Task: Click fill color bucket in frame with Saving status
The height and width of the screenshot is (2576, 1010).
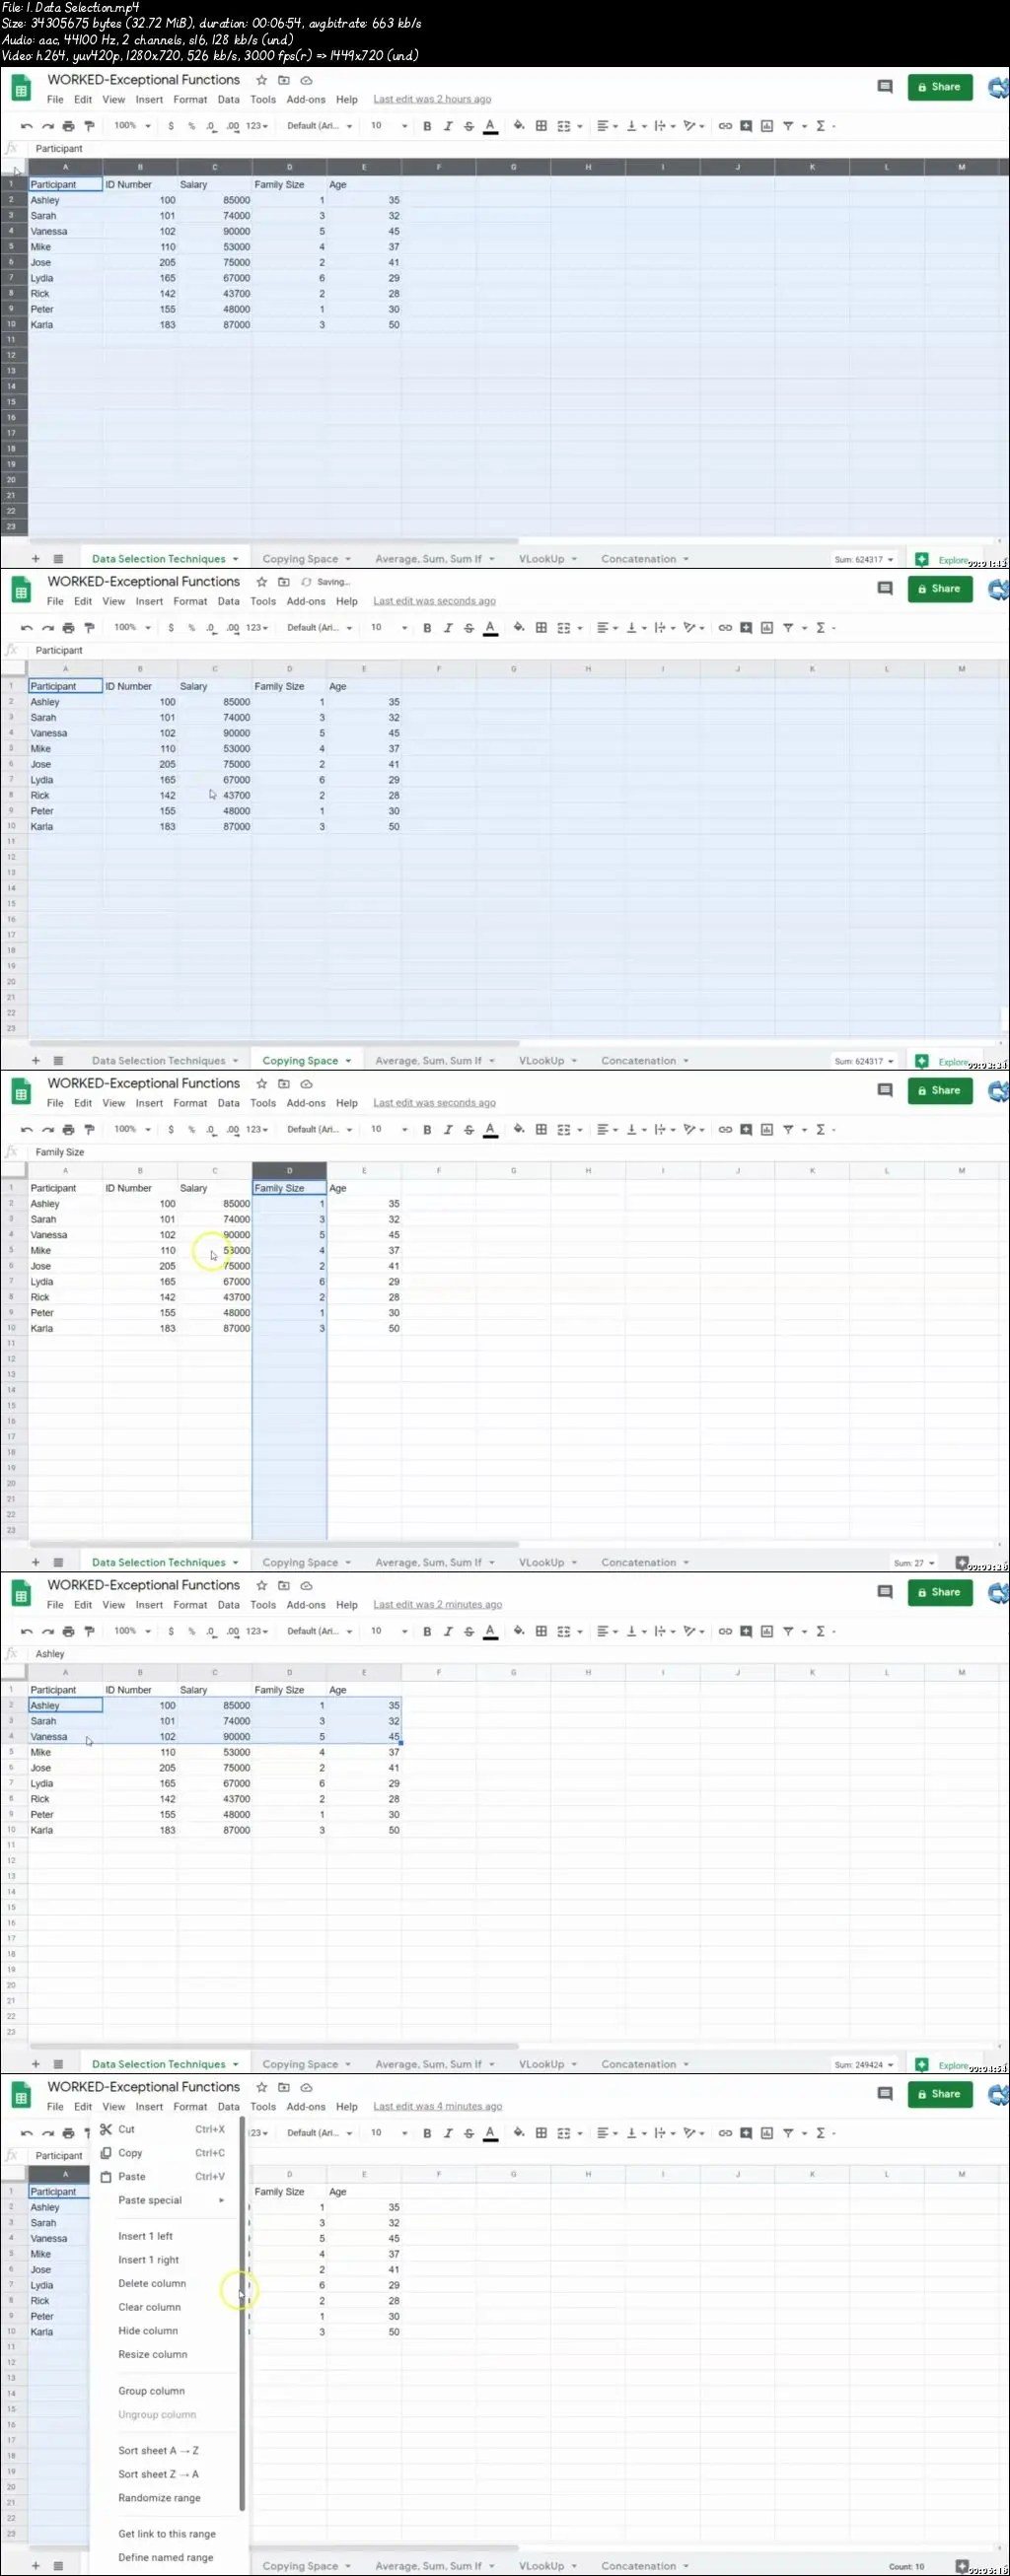Action: point(519,628)
